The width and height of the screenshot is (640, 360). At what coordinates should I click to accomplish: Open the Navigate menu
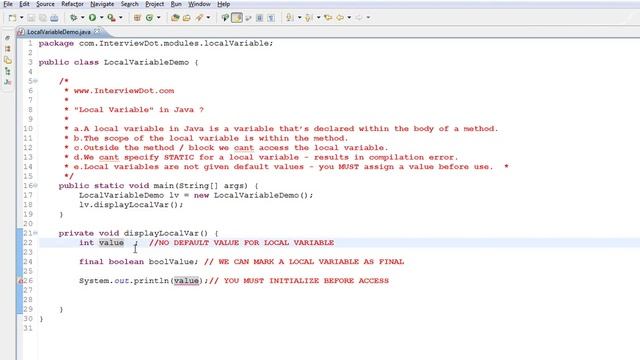coord(102,4)
